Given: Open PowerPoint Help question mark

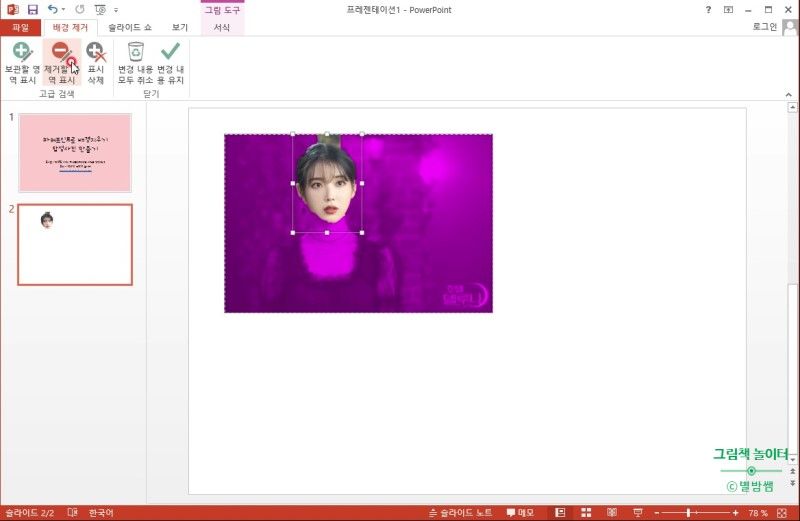Looking at the screenshot, I should [708, 10].
